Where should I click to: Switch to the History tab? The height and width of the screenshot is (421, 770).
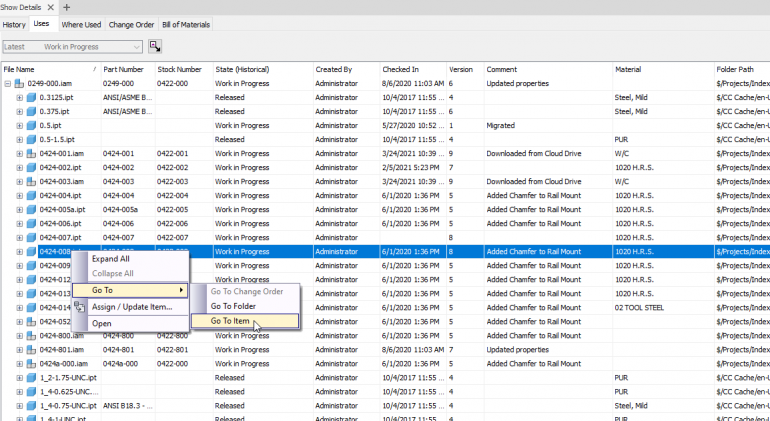pos(14,25)
